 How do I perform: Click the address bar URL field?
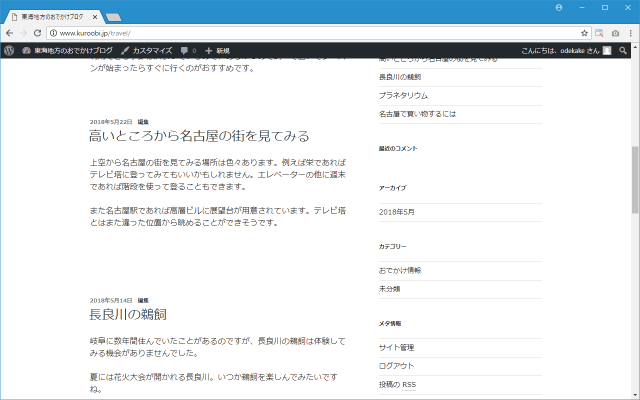300,33
